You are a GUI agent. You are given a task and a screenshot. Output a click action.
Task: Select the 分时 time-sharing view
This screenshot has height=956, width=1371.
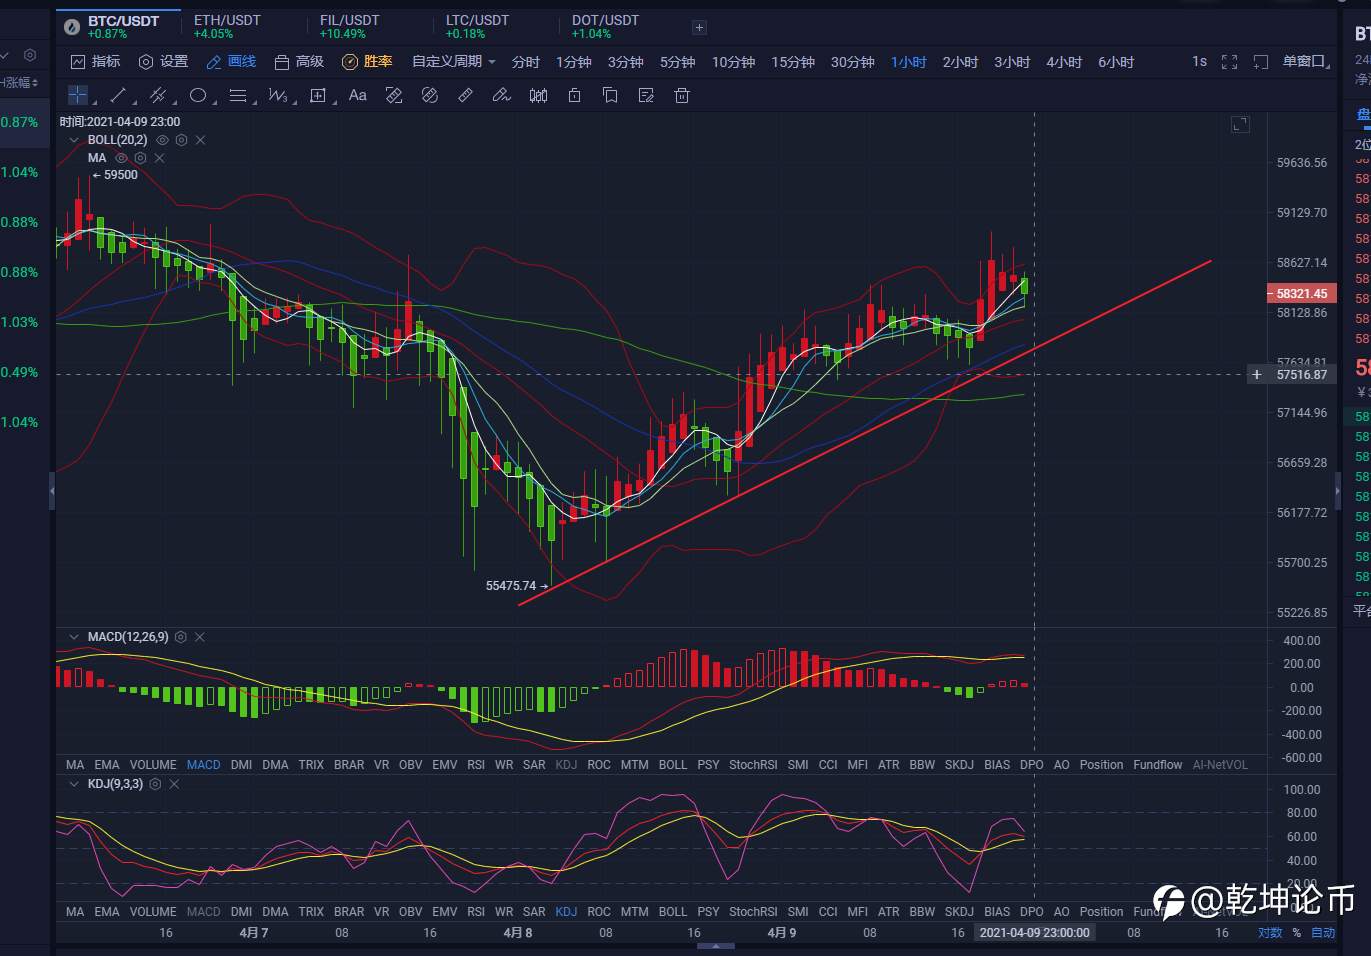[526, 62]
